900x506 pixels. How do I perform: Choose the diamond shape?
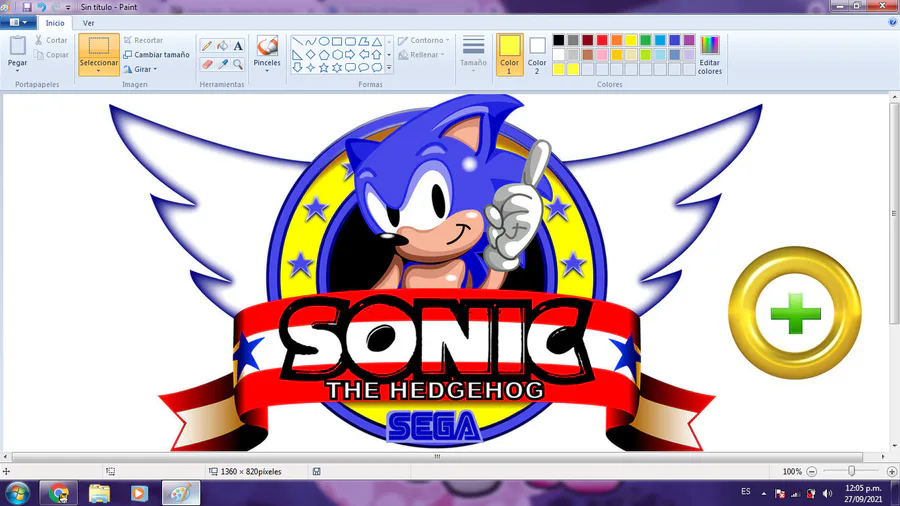311,55
